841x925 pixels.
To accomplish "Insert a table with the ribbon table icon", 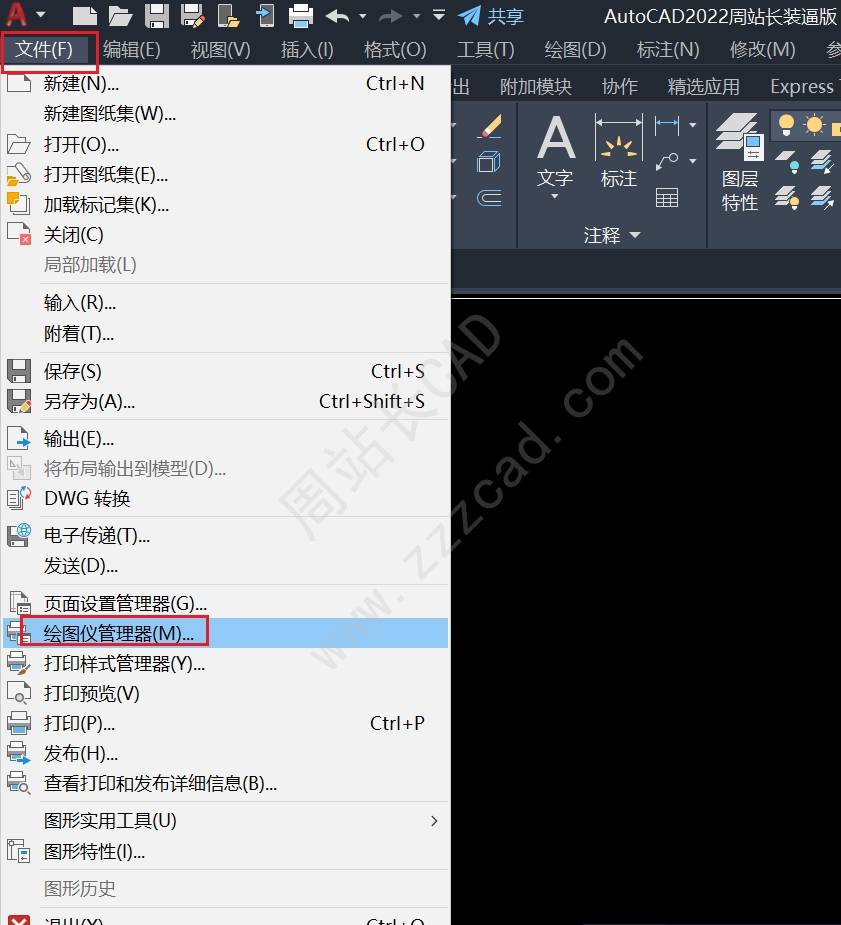I will 667,198.
